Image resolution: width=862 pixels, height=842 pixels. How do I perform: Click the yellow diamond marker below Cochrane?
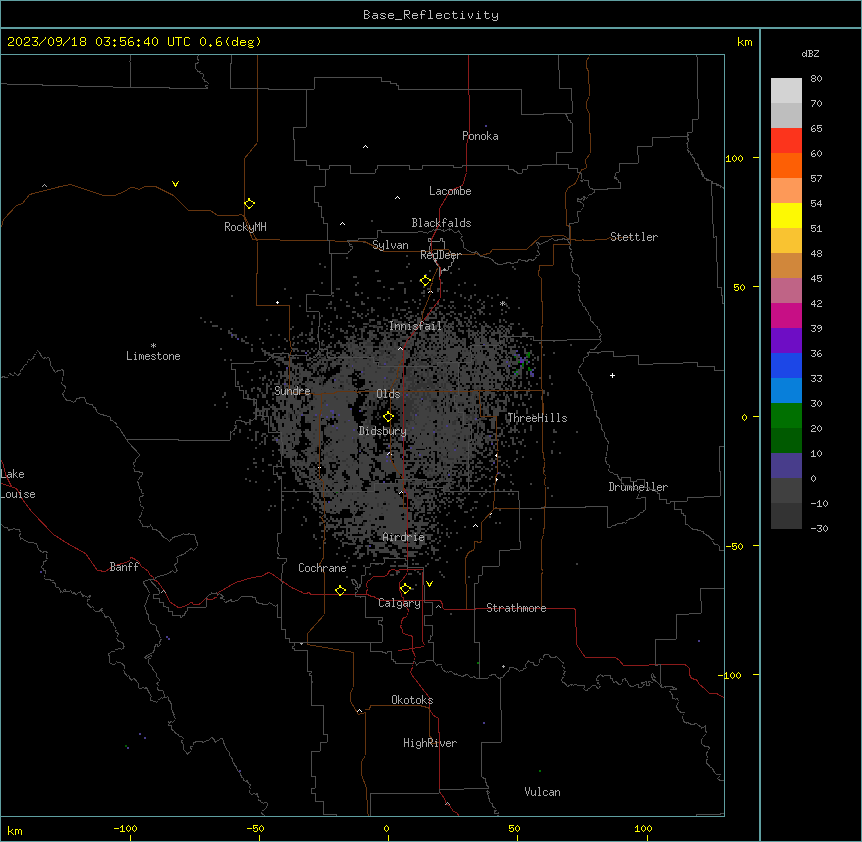click(340, 590)
